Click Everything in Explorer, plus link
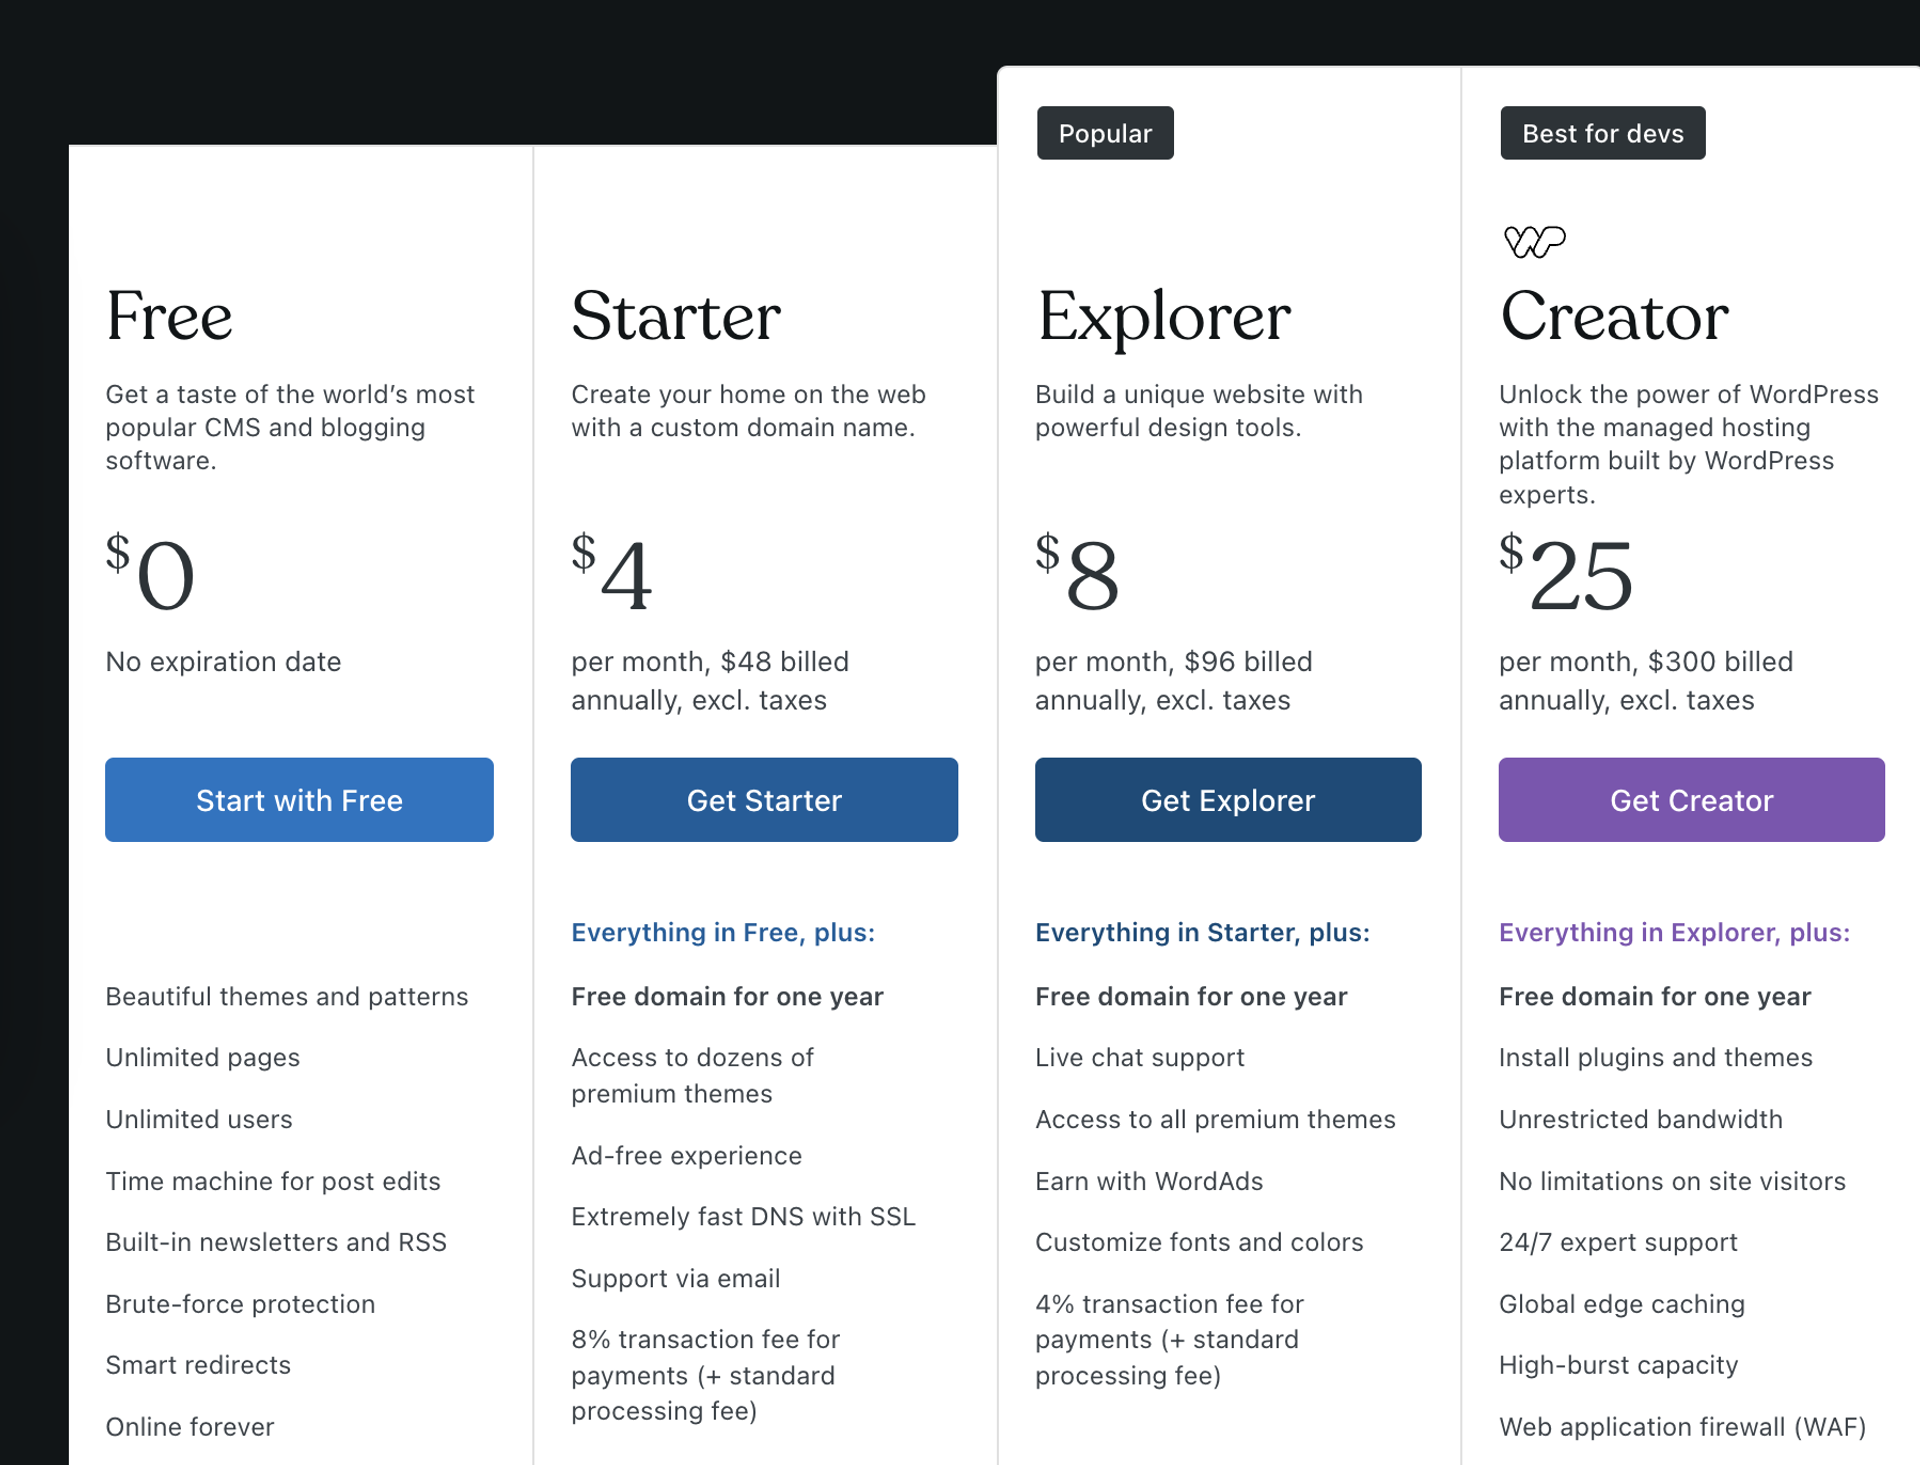 point(1674,932)
